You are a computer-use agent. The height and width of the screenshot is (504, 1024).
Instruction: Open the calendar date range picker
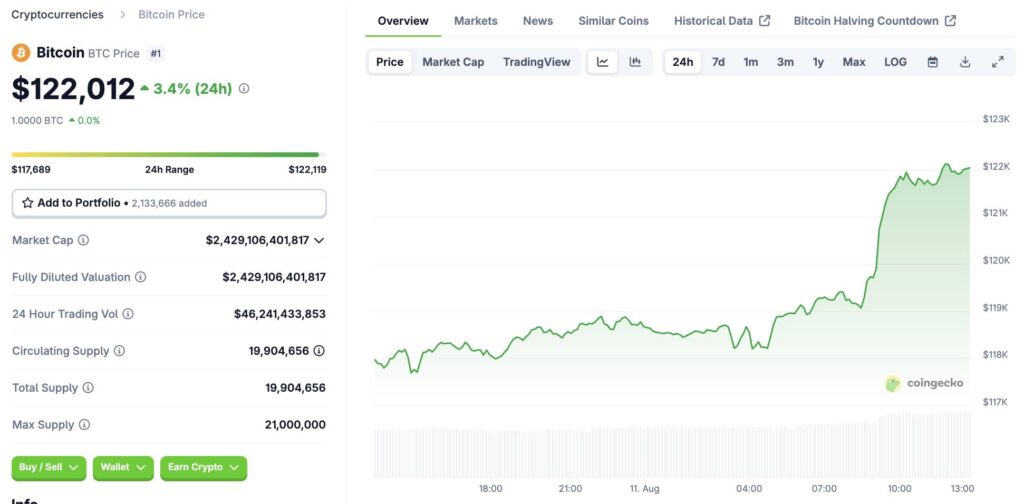click(x=933, y=62)
